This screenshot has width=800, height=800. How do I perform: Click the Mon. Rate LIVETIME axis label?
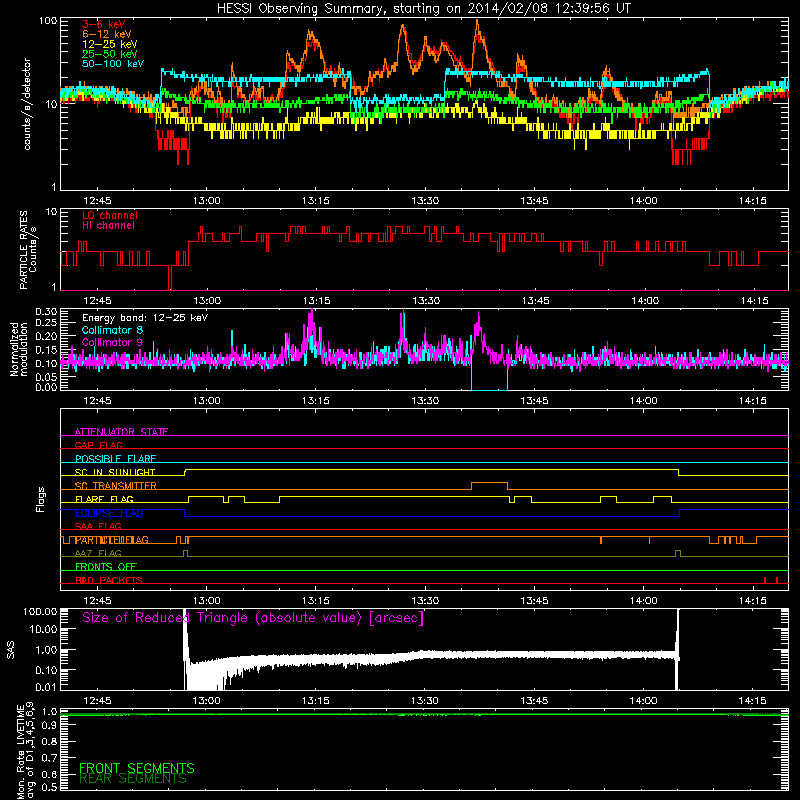point(26,749)
